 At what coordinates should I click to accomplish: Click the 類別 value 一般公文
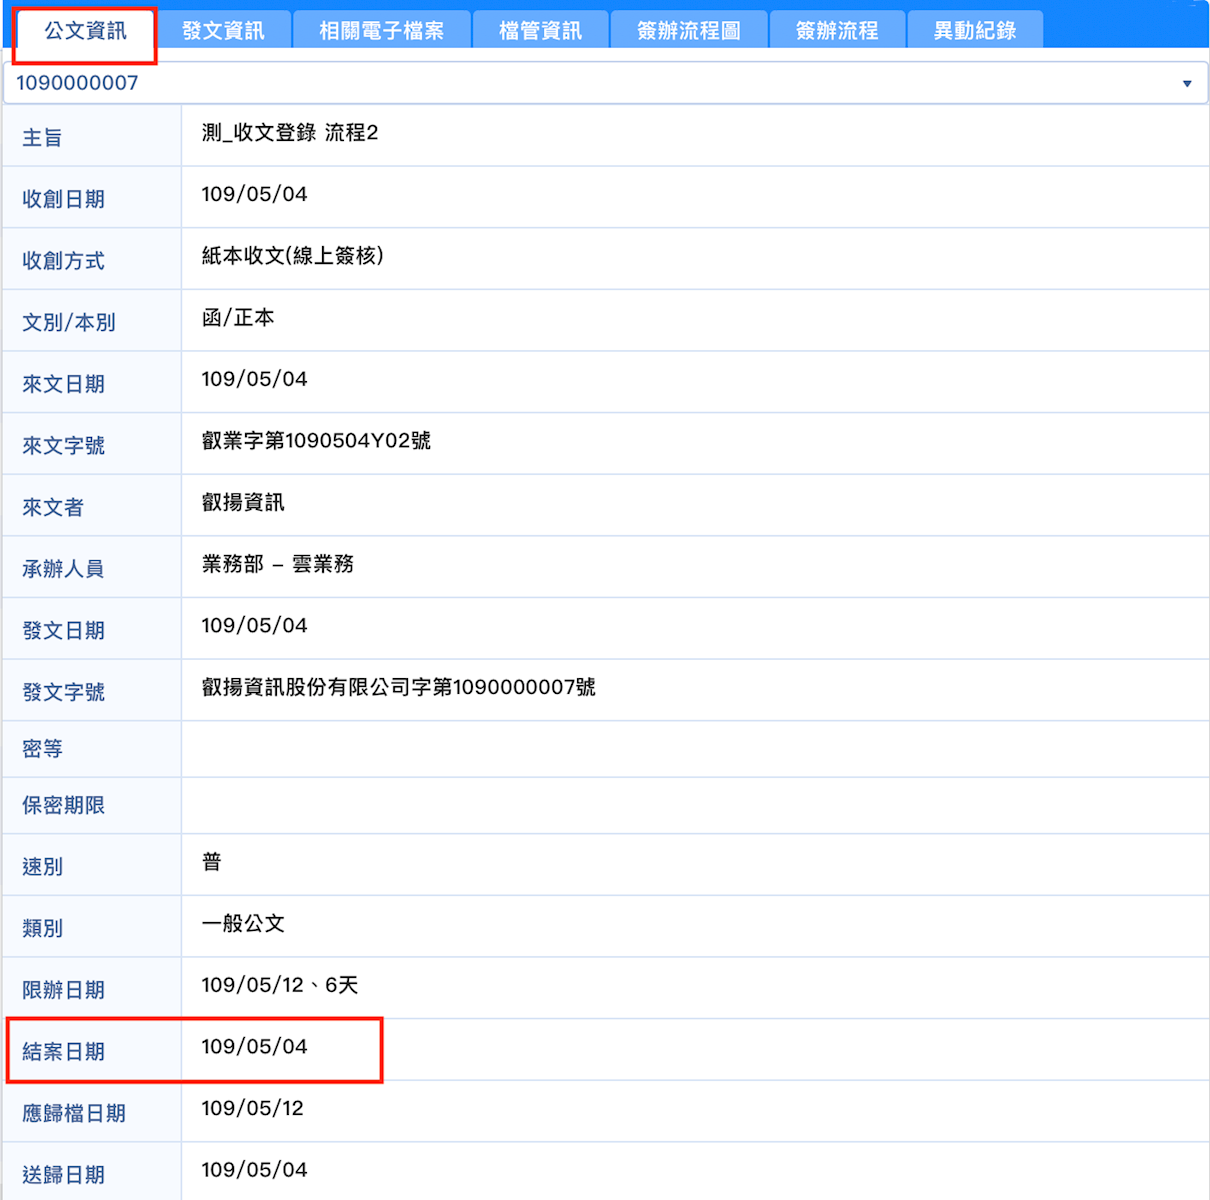[x=243, y=923]
